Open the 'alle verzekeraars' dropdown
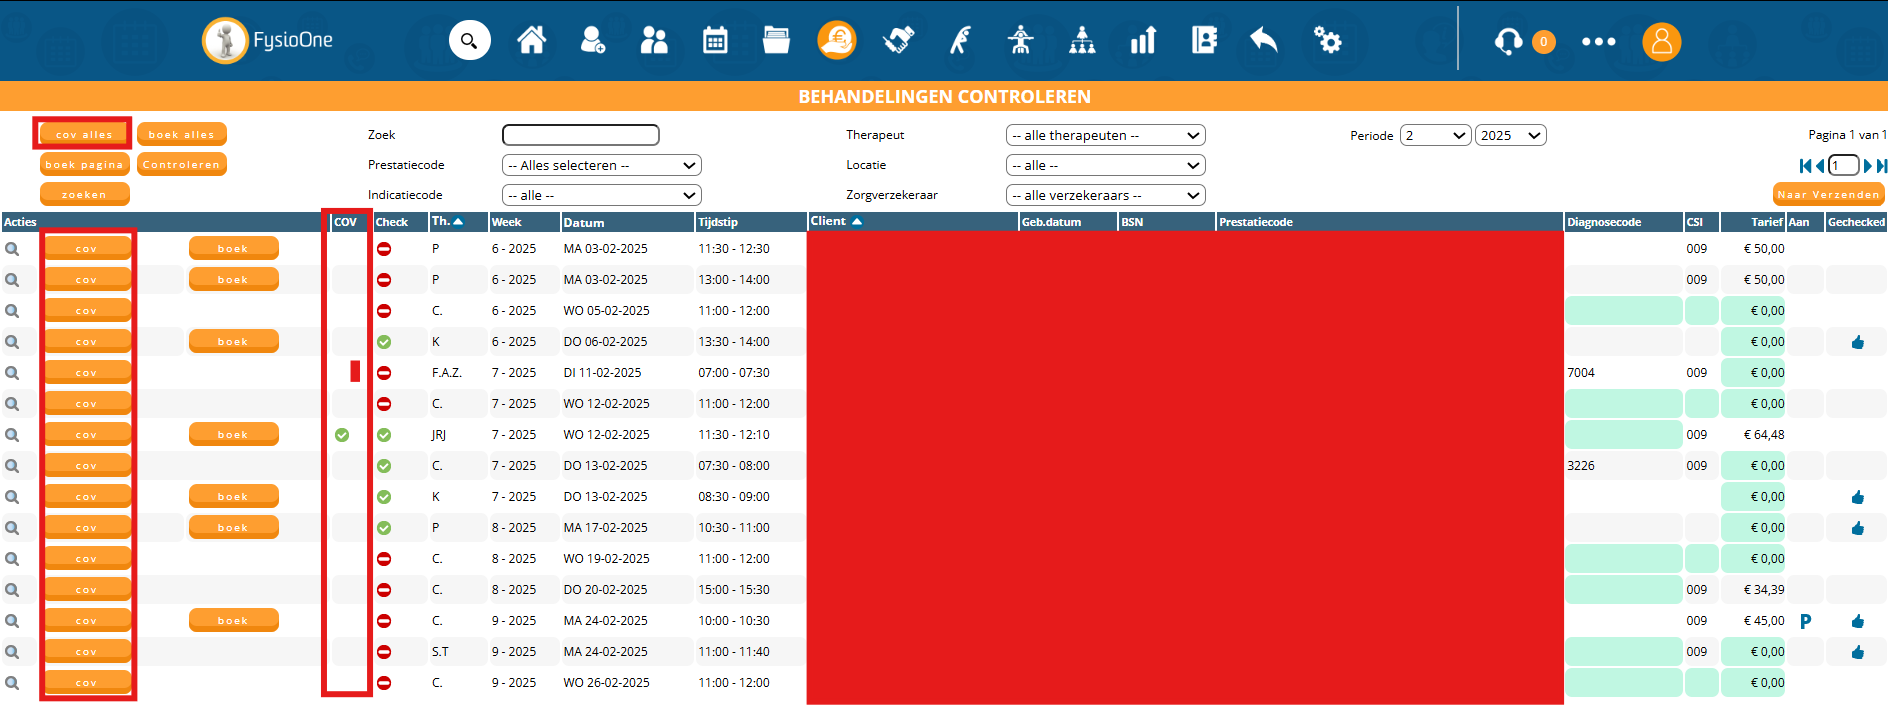Screen dimensions: 1888x718 point(1105,195)
